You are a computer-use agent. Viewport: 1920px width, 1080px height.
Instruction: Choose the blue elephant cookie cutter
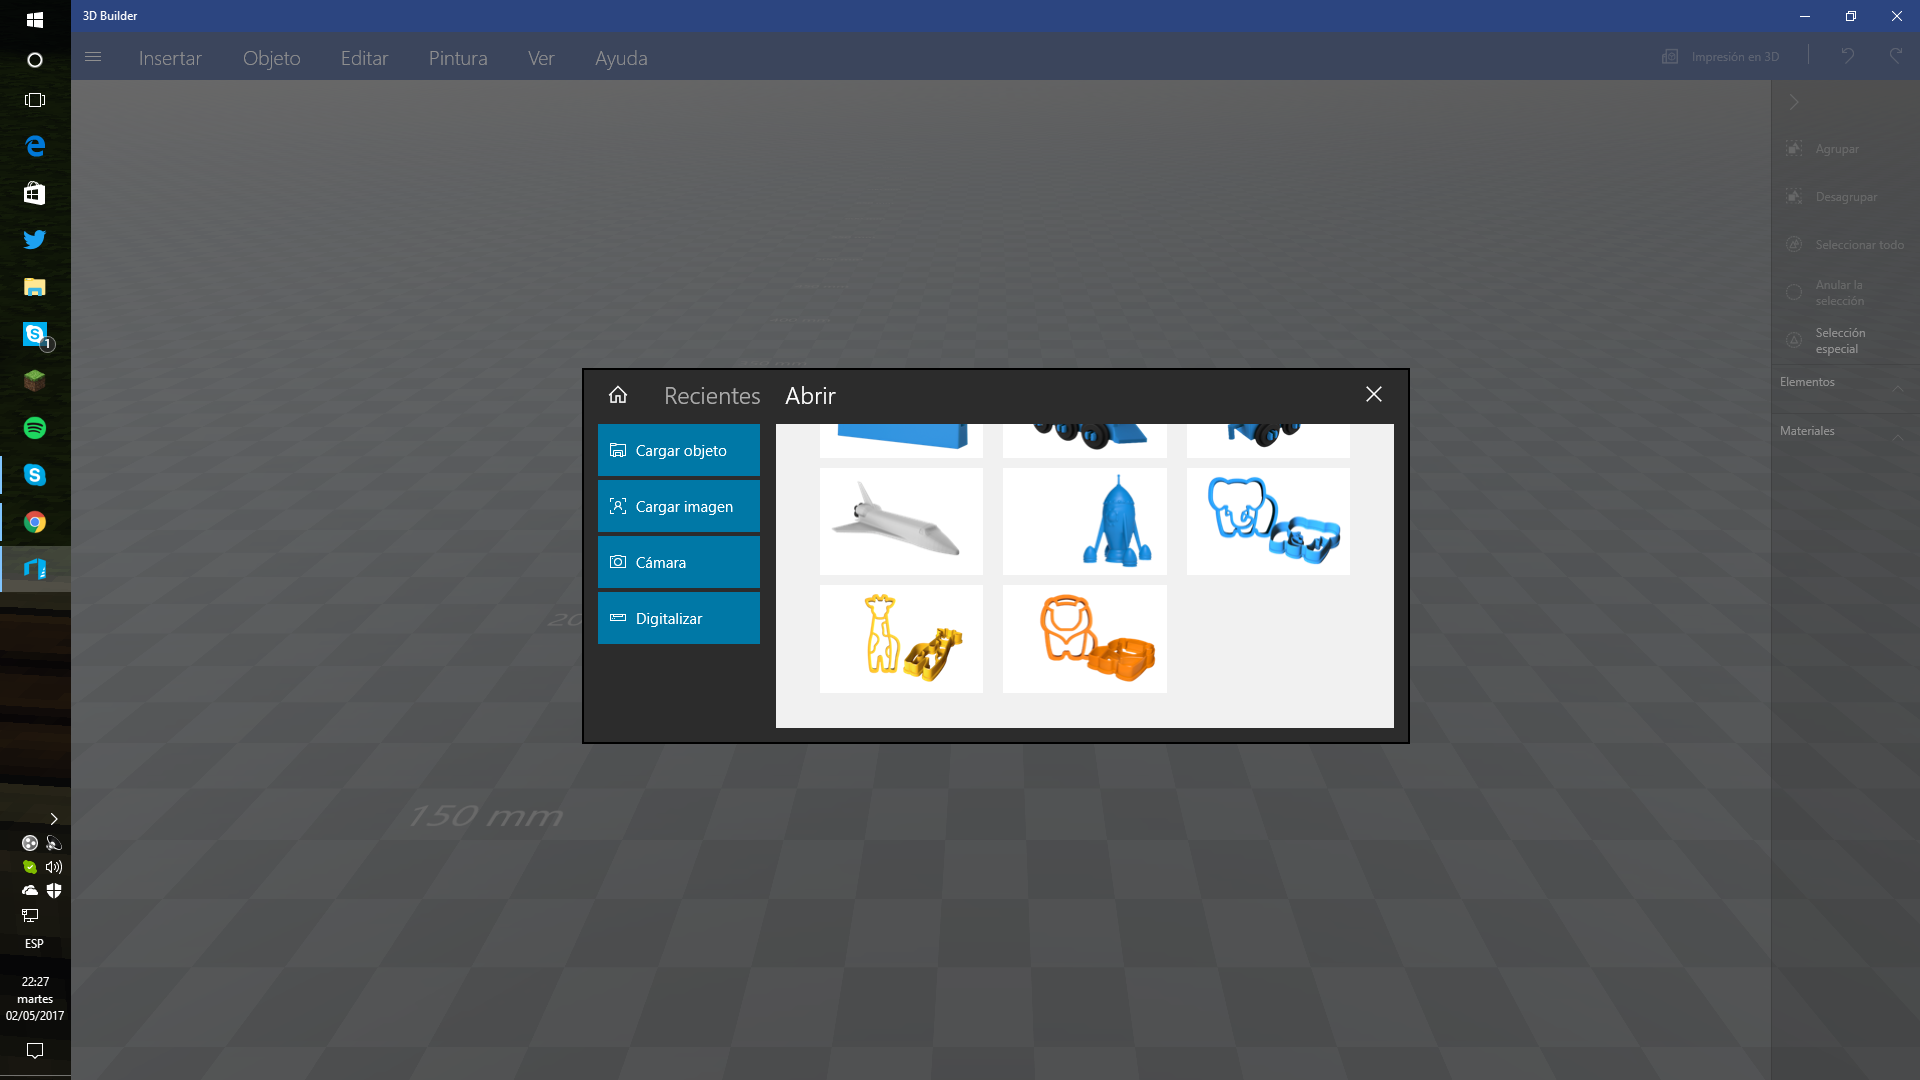click(x=1268, y=522)
